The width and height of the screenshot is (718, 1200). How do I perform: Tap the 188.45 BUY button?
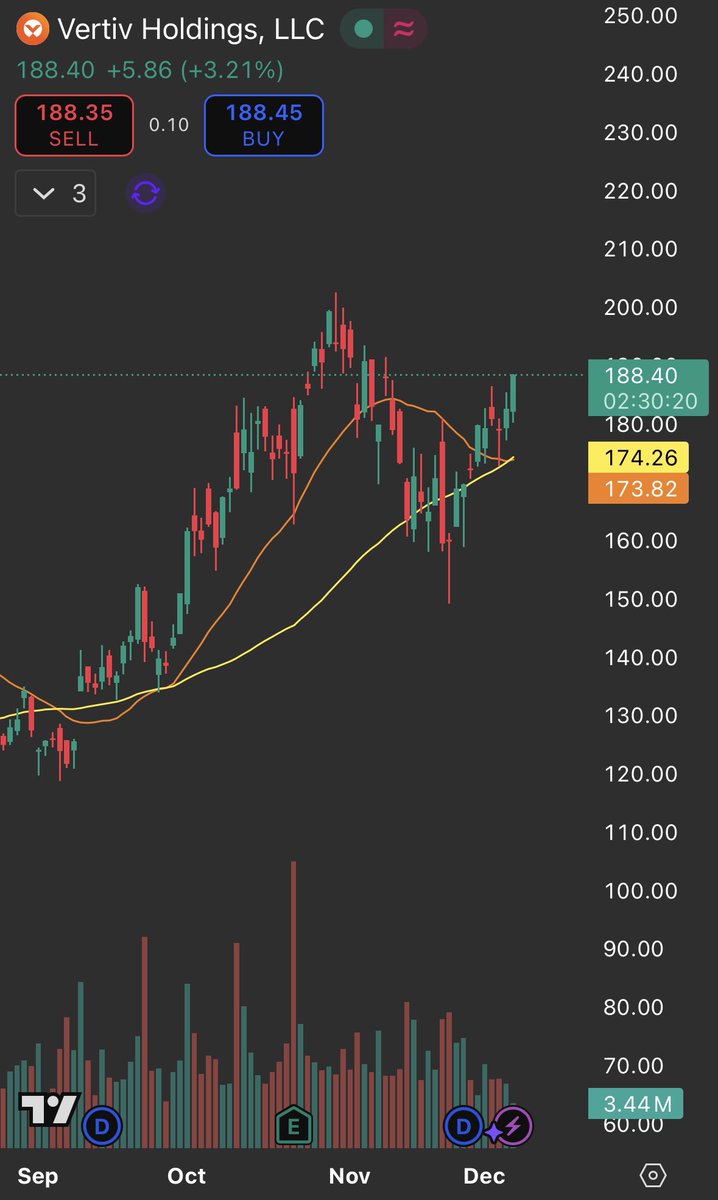click(264, 126)
